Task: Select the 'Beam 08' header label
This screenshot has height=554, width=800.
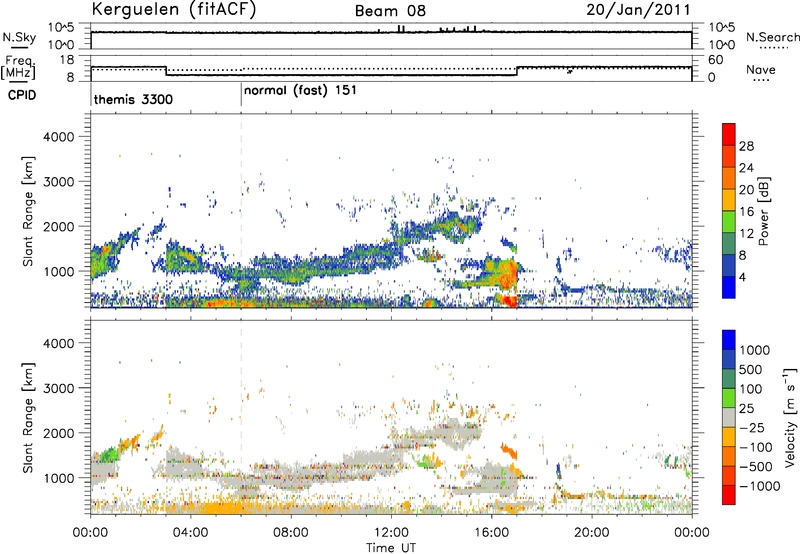Action: tap(390, 11)
